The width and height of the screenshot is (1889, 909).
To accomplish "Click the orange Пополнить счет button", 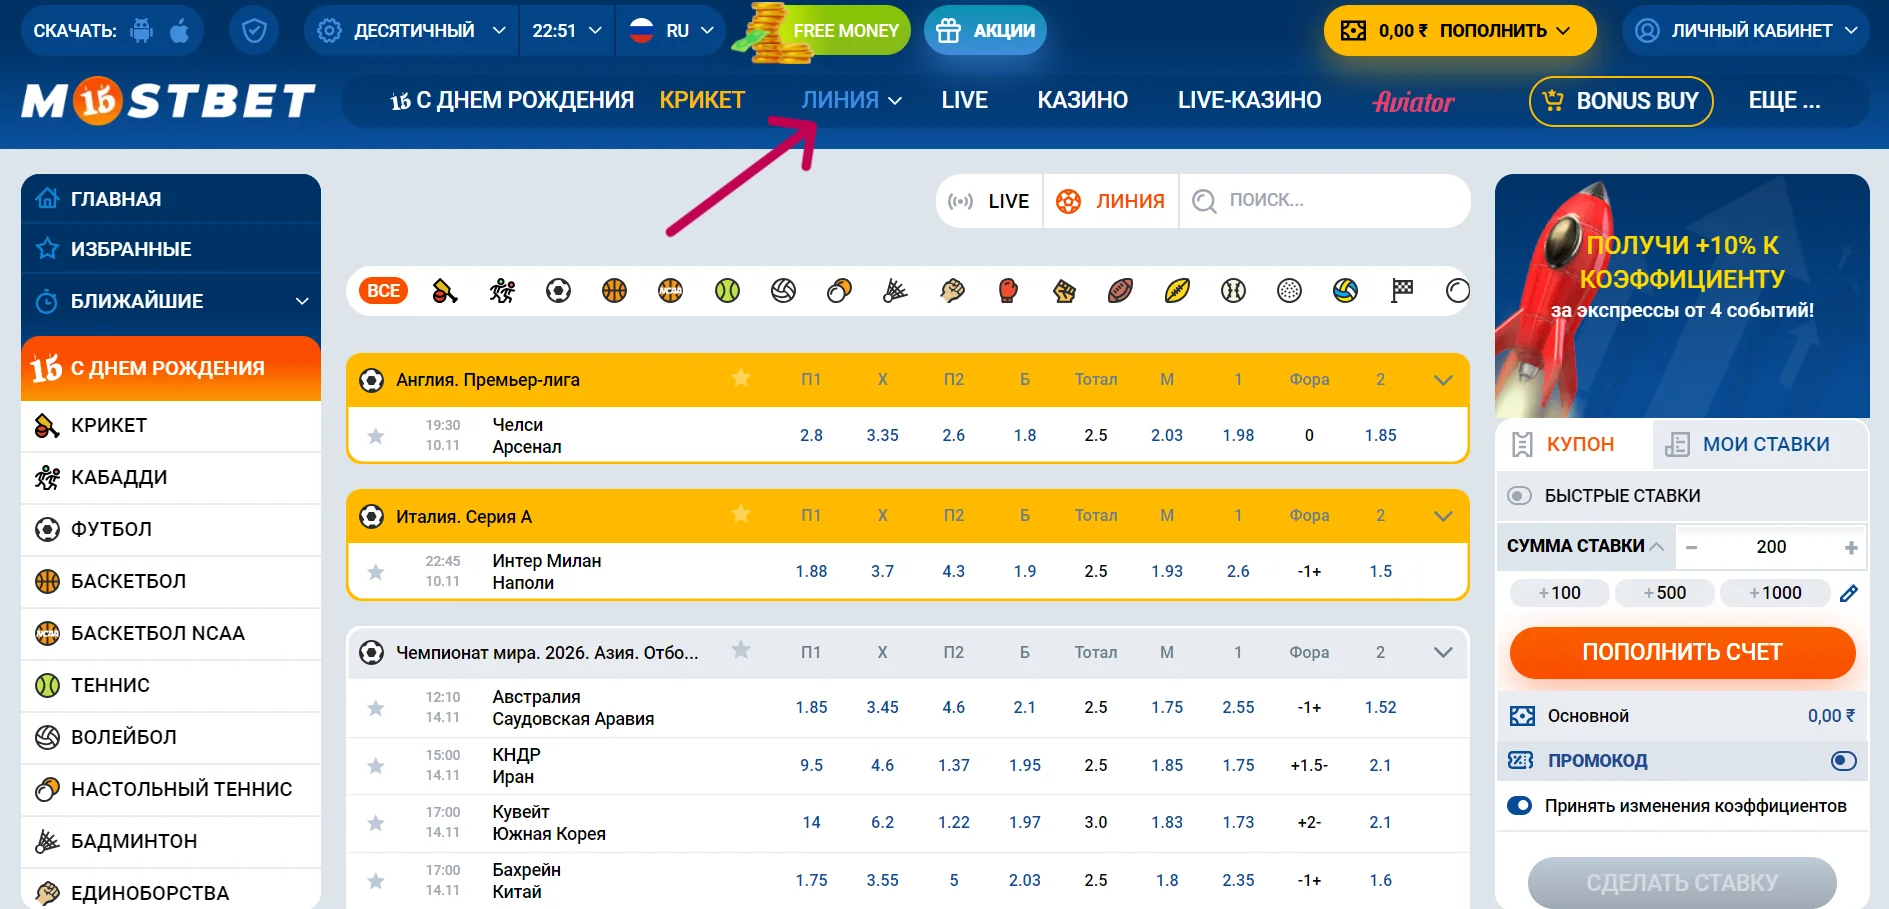I will (1682, 652).
